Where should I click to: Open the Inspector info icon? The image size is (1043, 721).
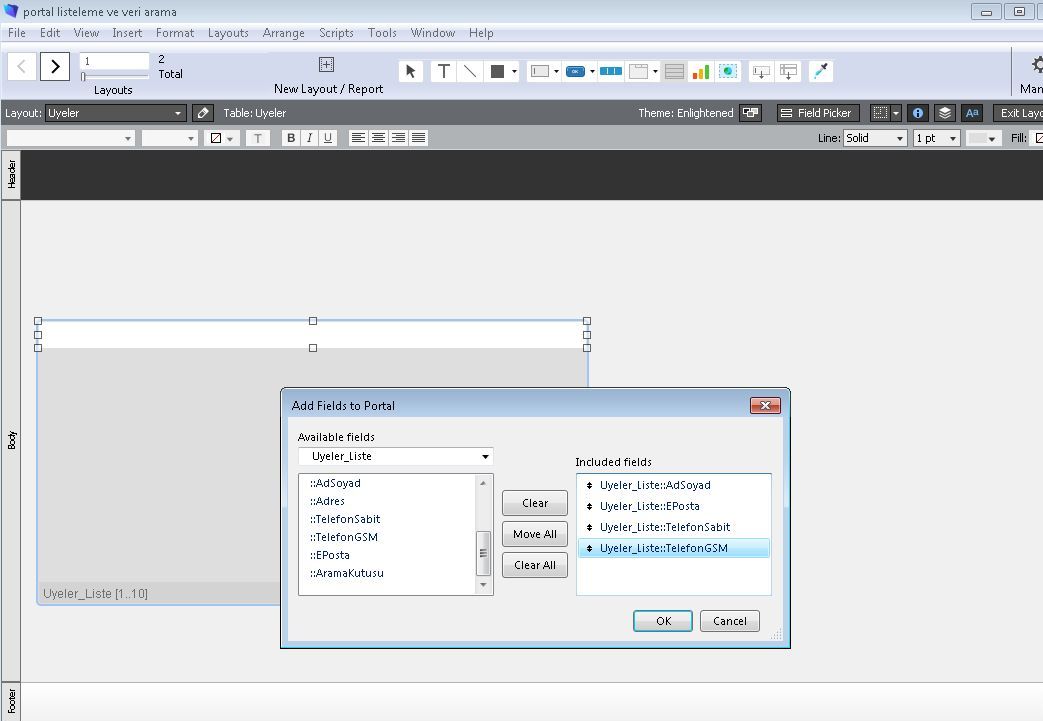(918, 113)
